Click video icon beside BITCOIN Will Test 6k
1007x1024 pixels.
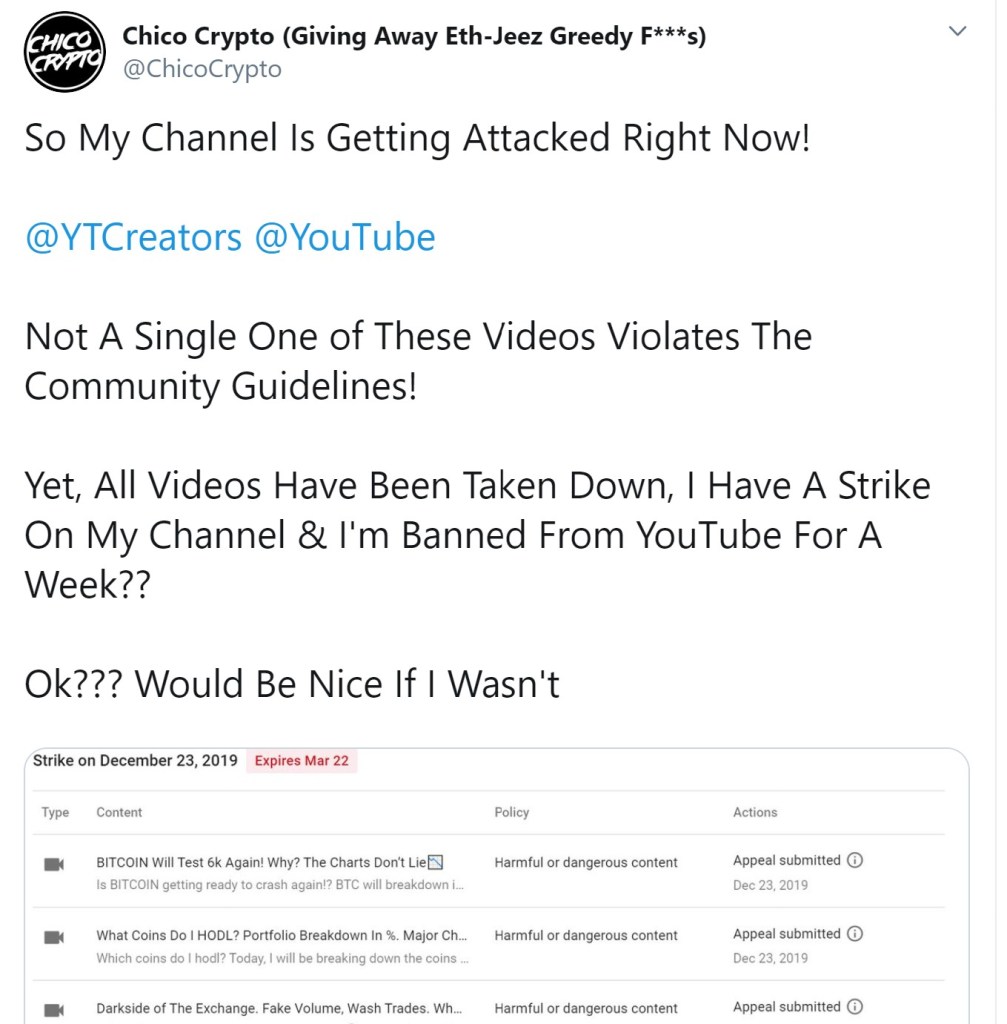[54, 864]
